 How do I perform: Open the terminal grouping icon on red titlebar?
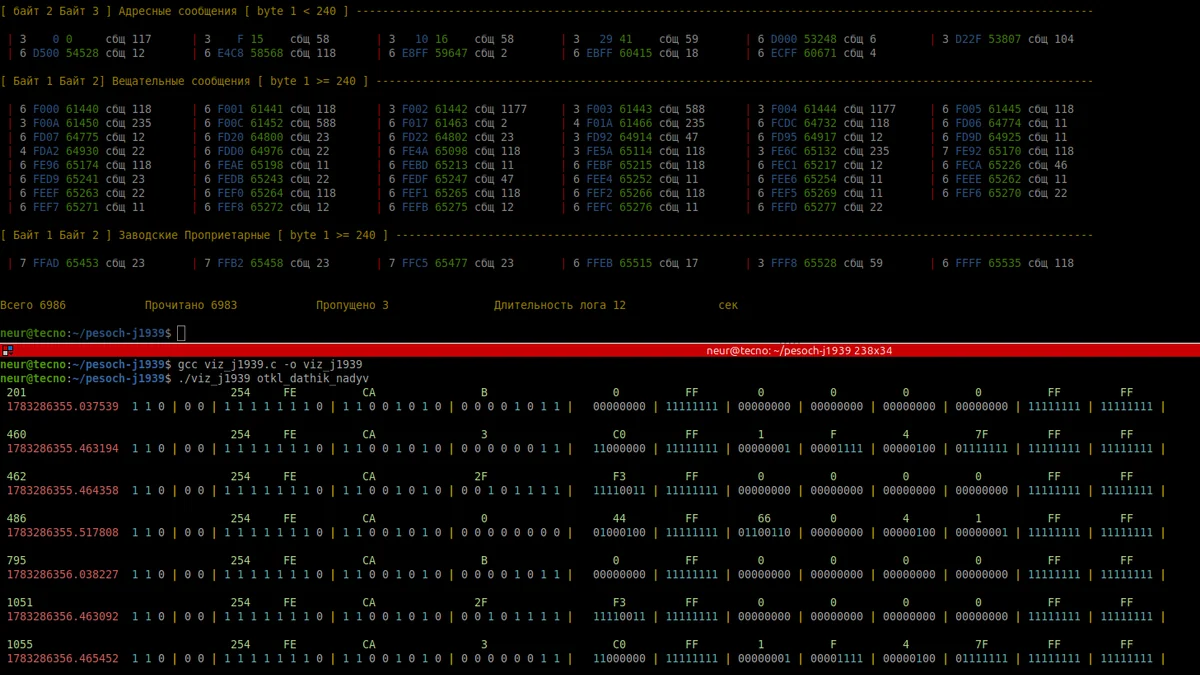click(6, 351)
